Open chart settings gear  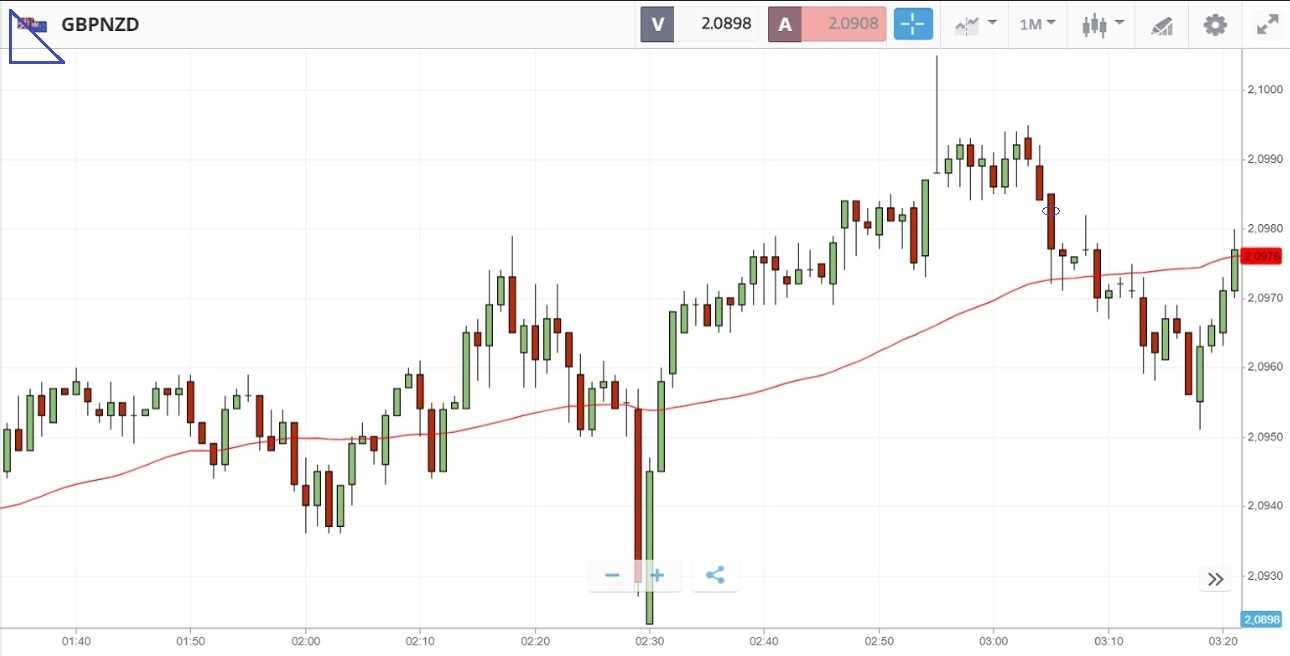click(x=1215, y=24)
